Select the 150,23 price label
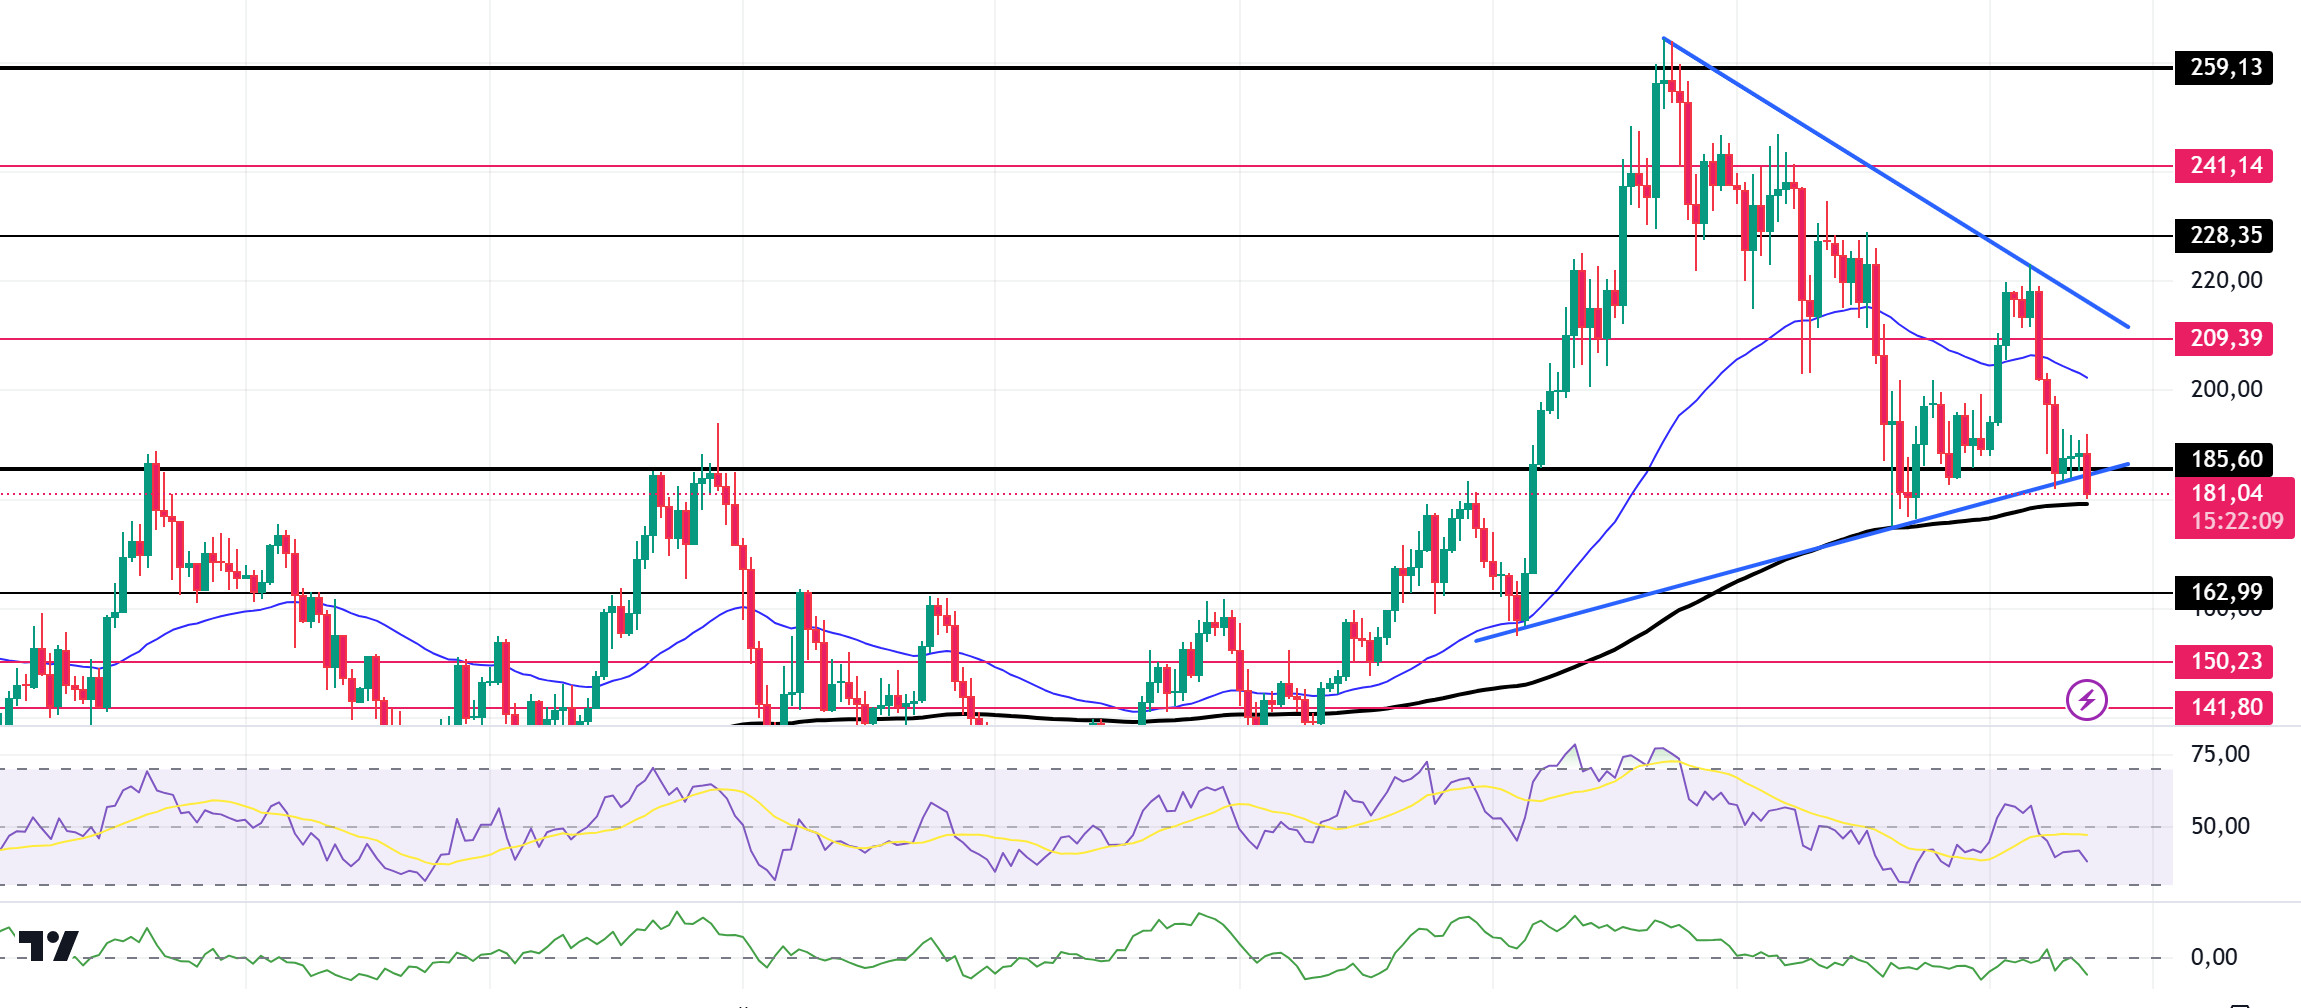Viewport: 2301px width, 1008px height. [2224, 662]
